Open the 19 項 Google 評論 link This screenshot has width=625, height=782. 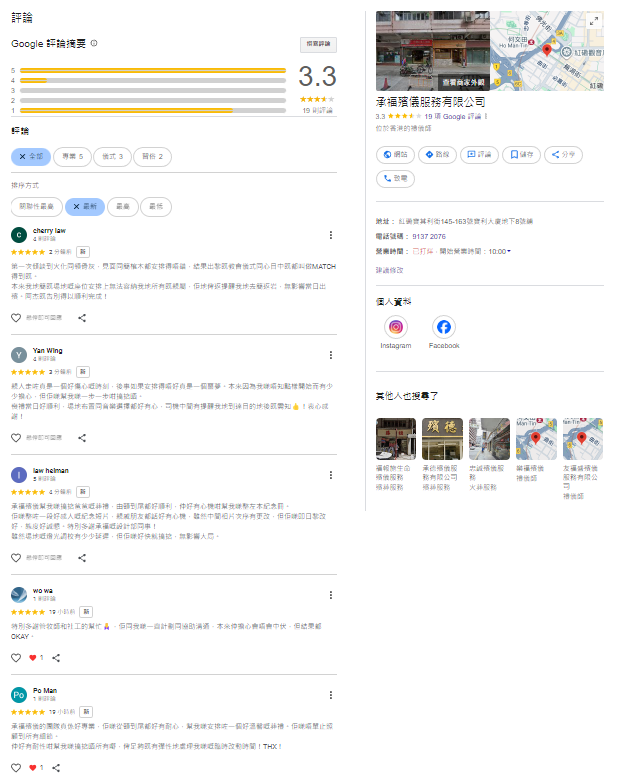(x=453, y=117)
